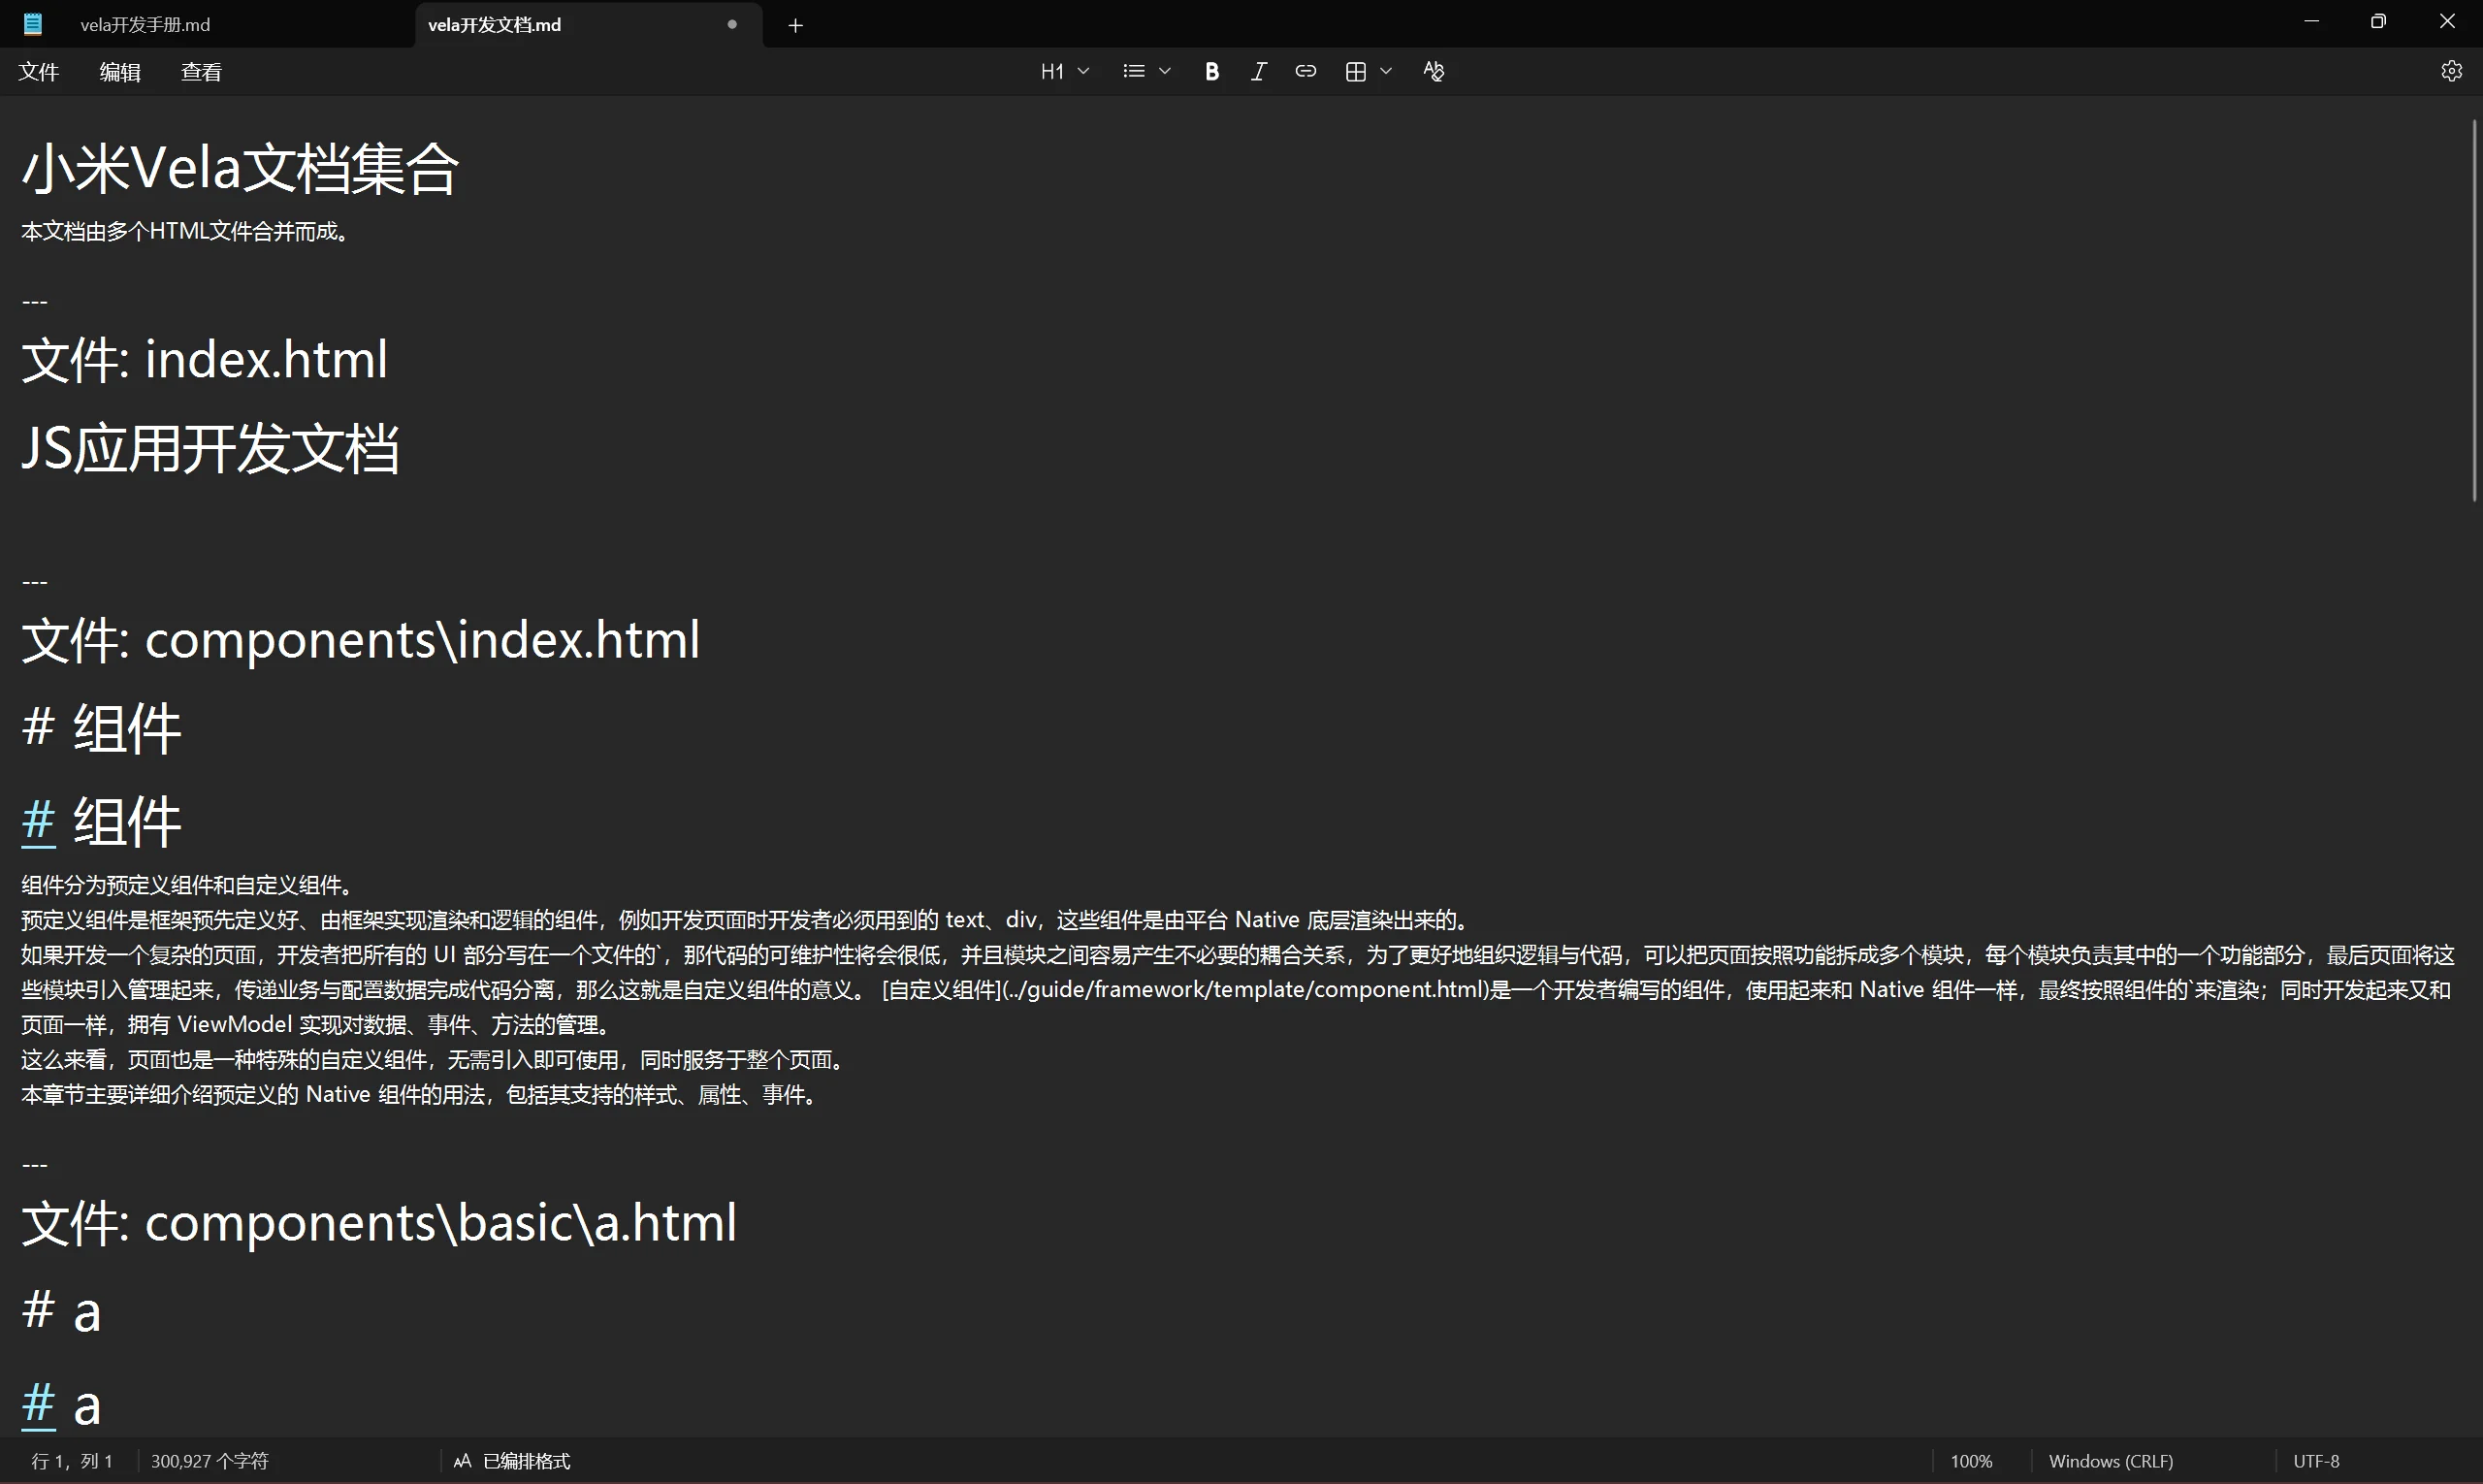Viewport: 2483px width, 1484px height.
Task: Apply bulleted list formatting
Action: 1133,71
